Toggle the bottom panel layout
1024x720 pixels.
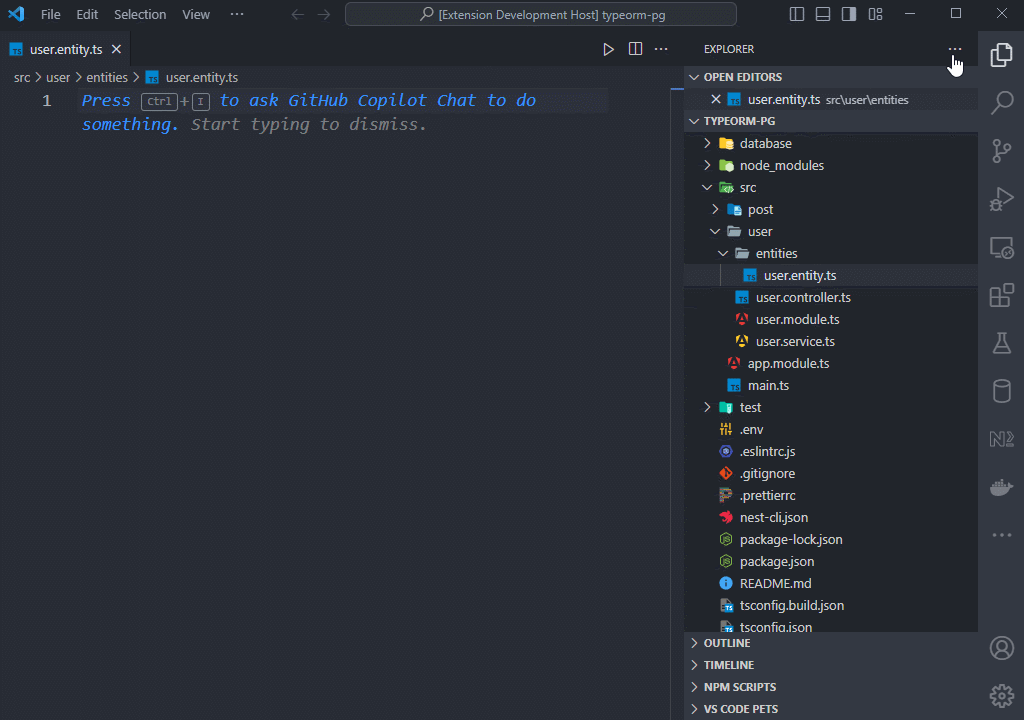click(x=823, y=14)
